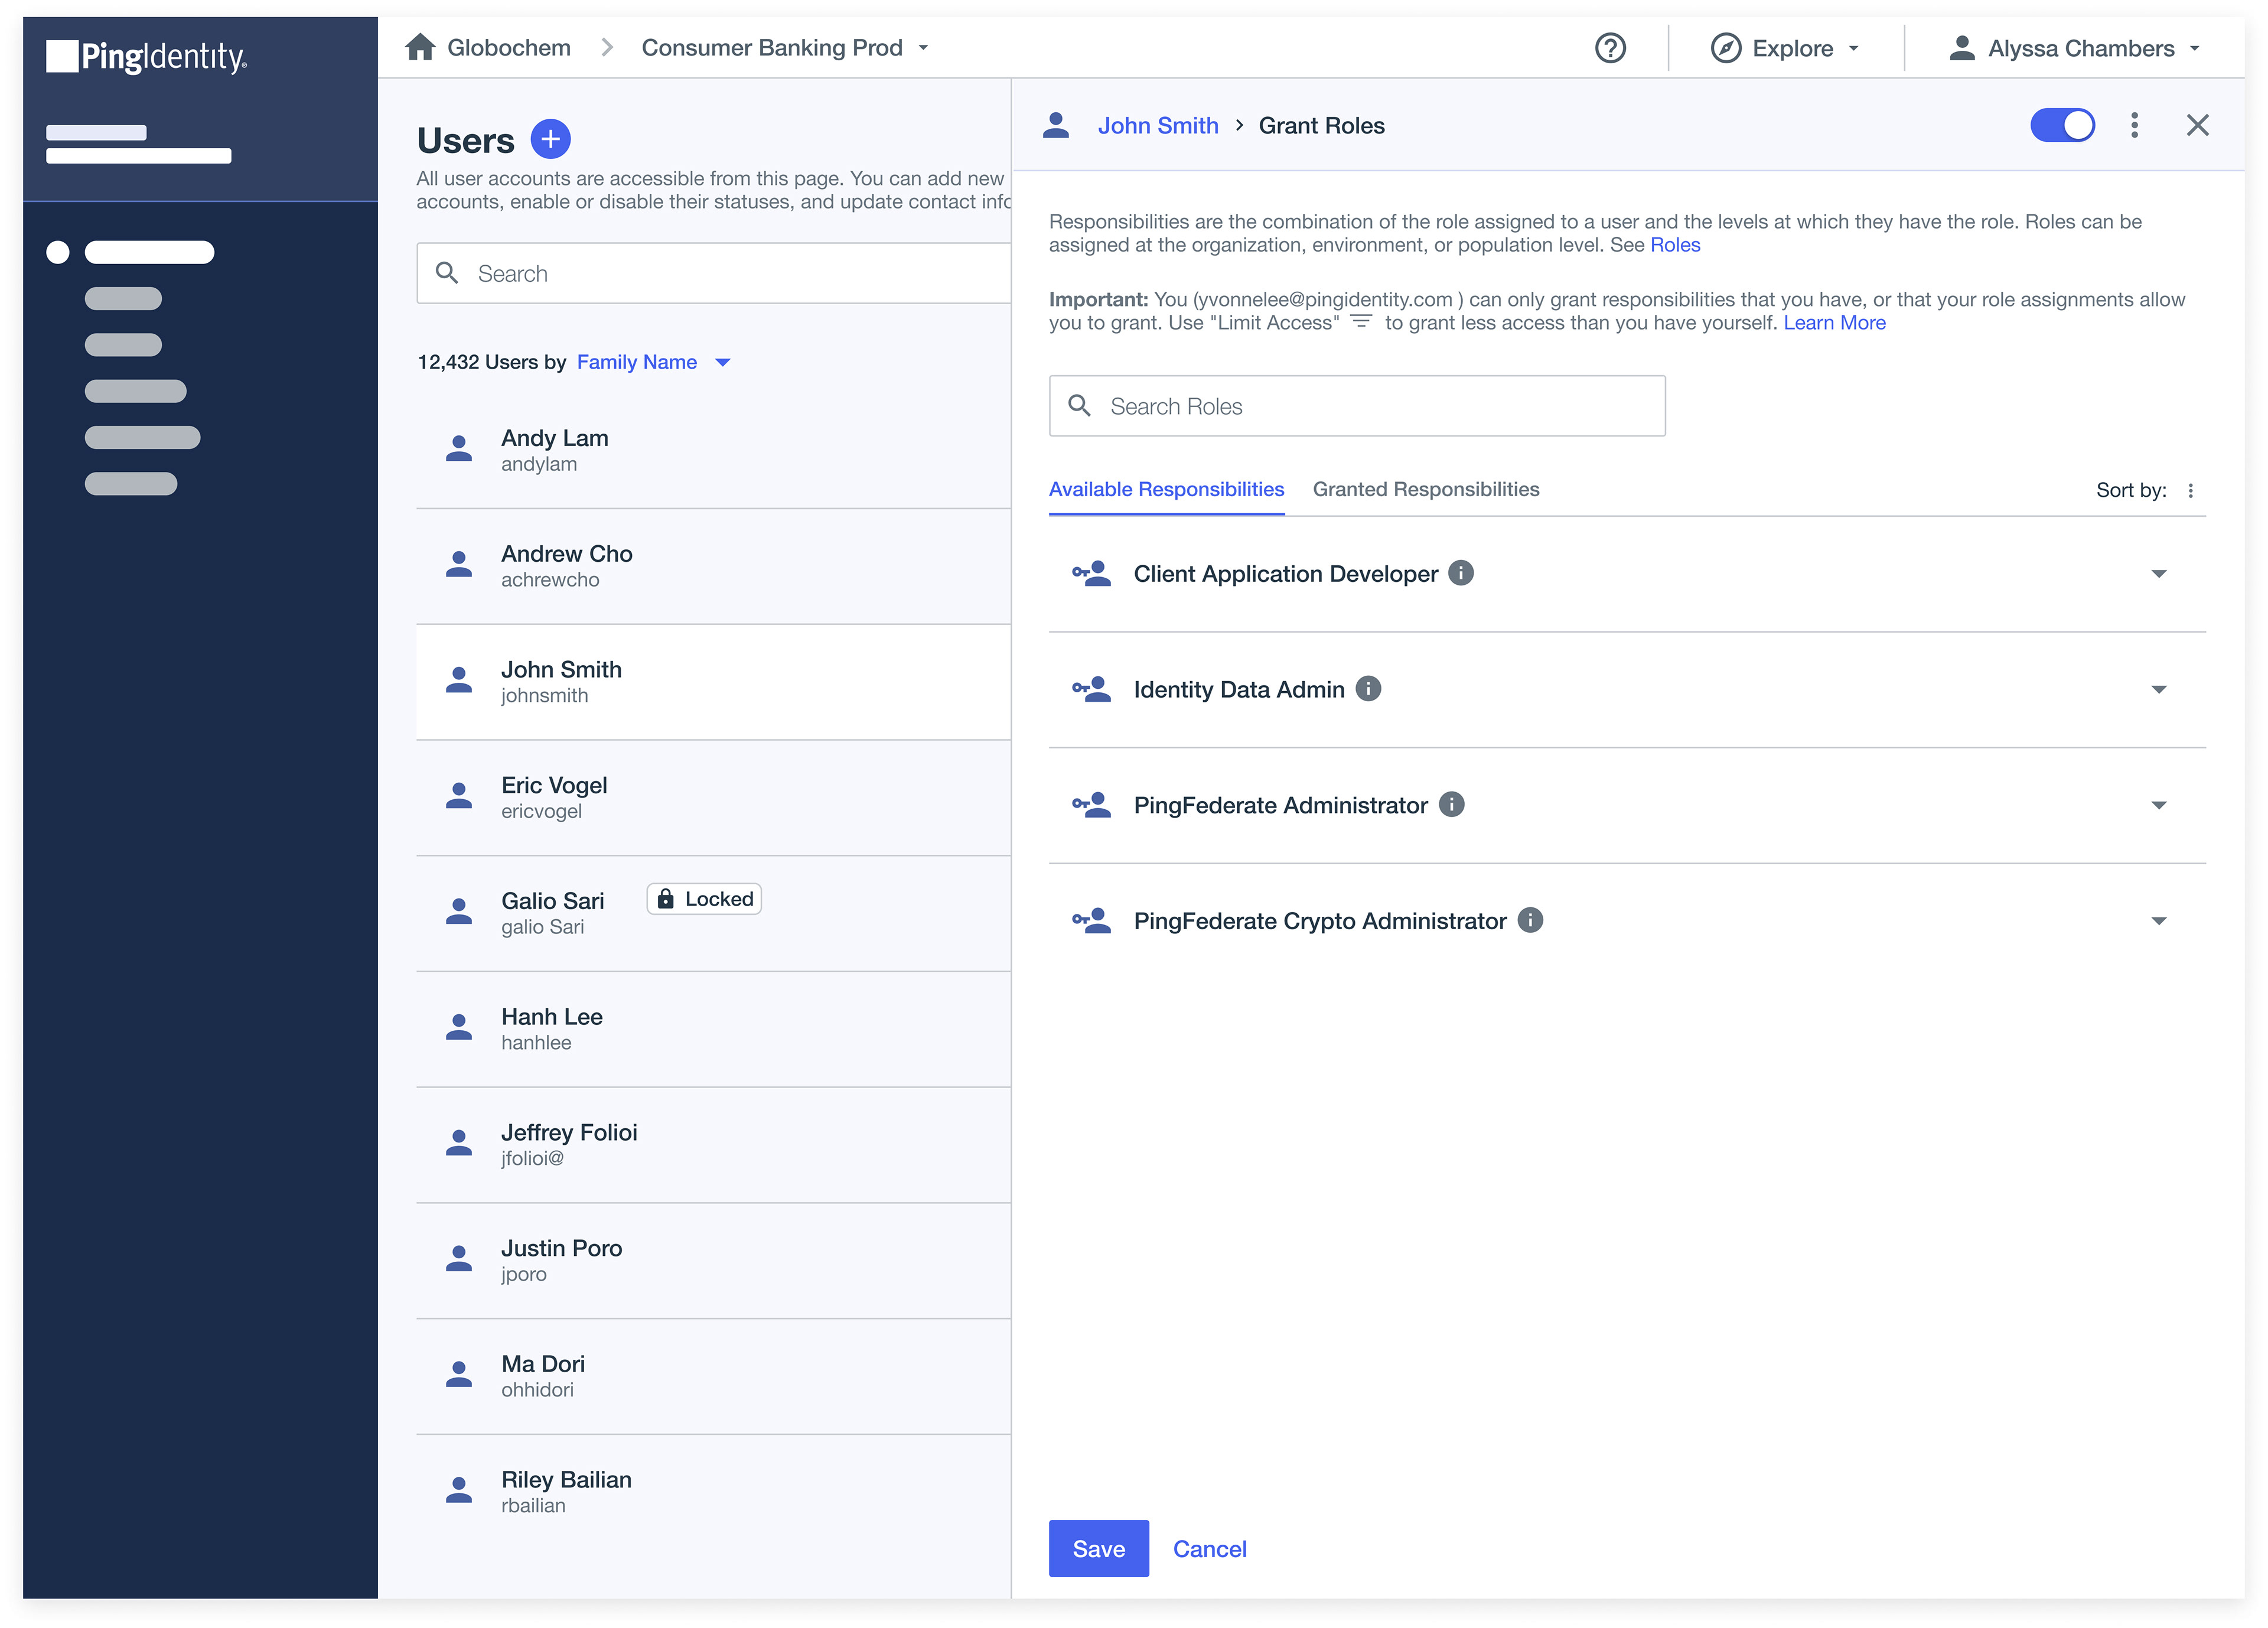The width and height of the screenshot is (2268, 1628).
Task: Click Eric Vogel's user avatar icon
Action: (458, 796)
